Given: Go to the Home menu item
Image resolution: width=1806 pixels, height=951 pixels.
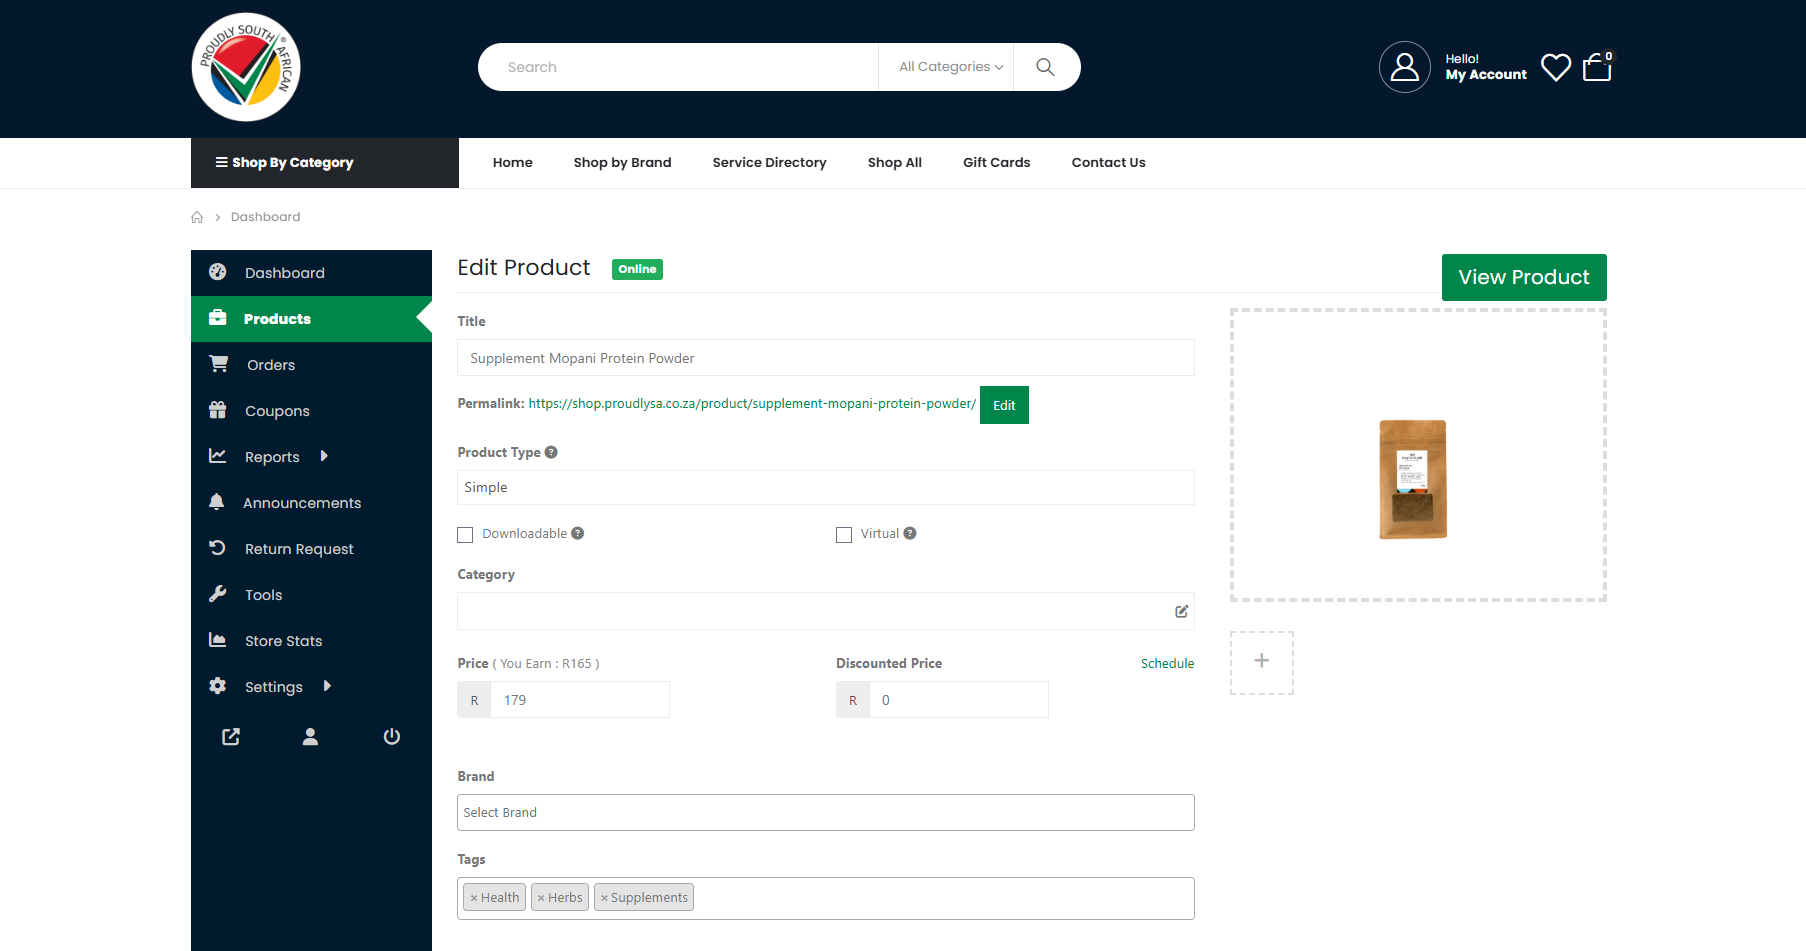Looking at the screenshot, I should pyautogui.click(x=512, y=163).
